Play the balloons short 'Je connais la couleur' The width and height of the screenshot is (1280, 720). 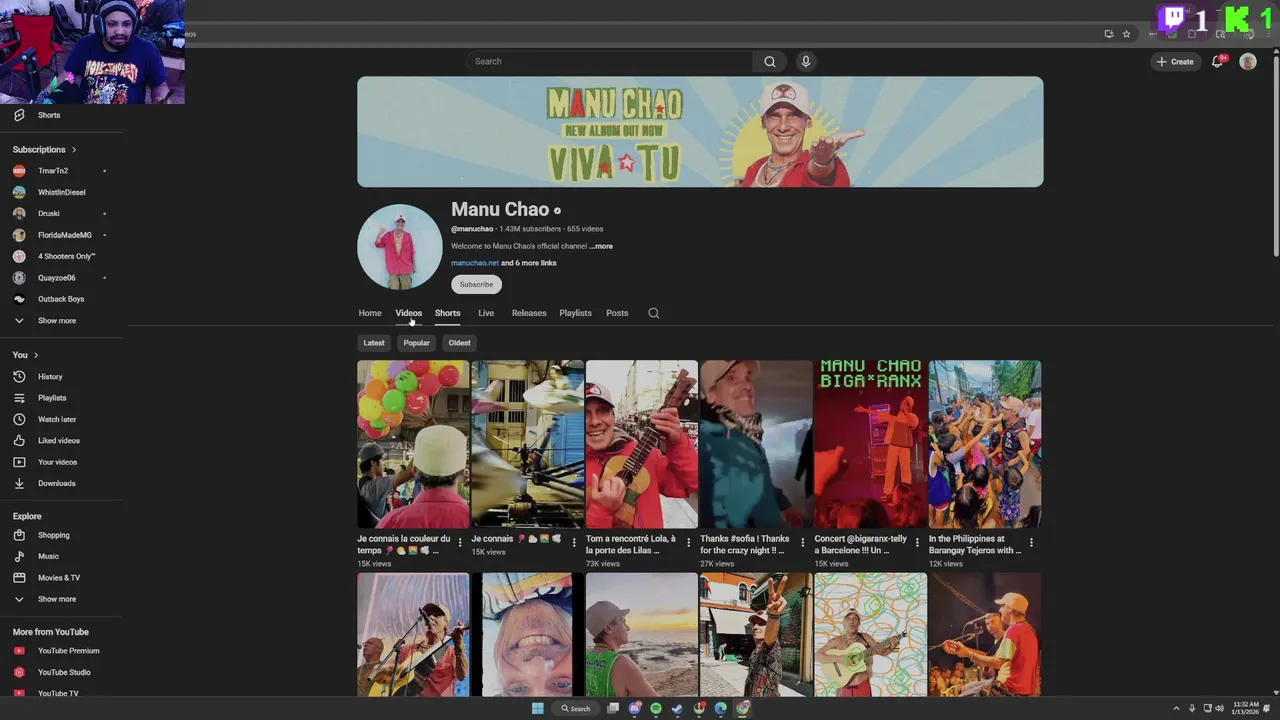(413, 444)
